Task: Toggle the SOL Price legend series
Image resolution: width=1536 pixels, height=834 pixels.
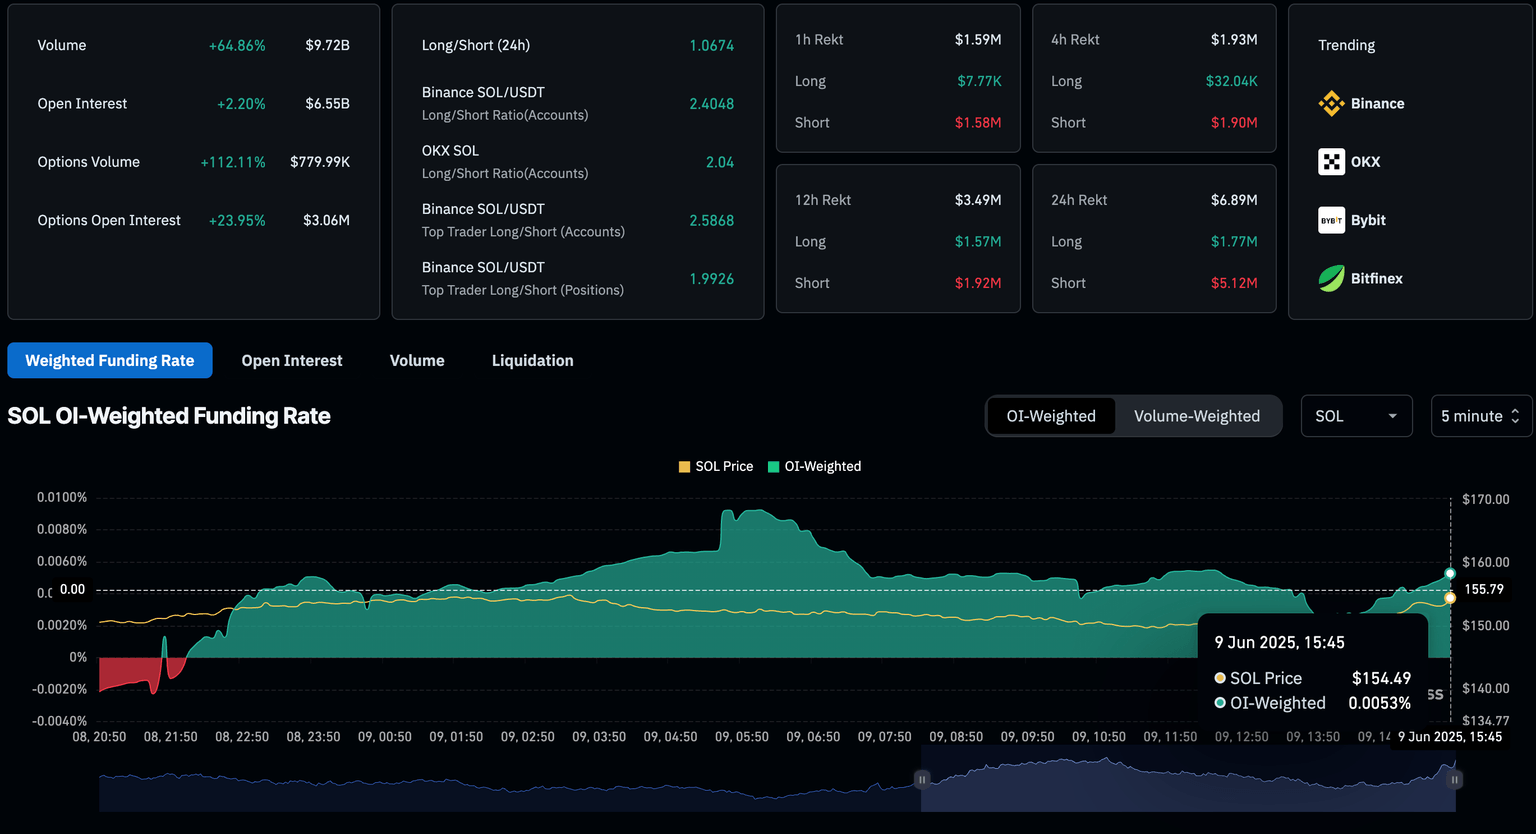Action: 715,467
